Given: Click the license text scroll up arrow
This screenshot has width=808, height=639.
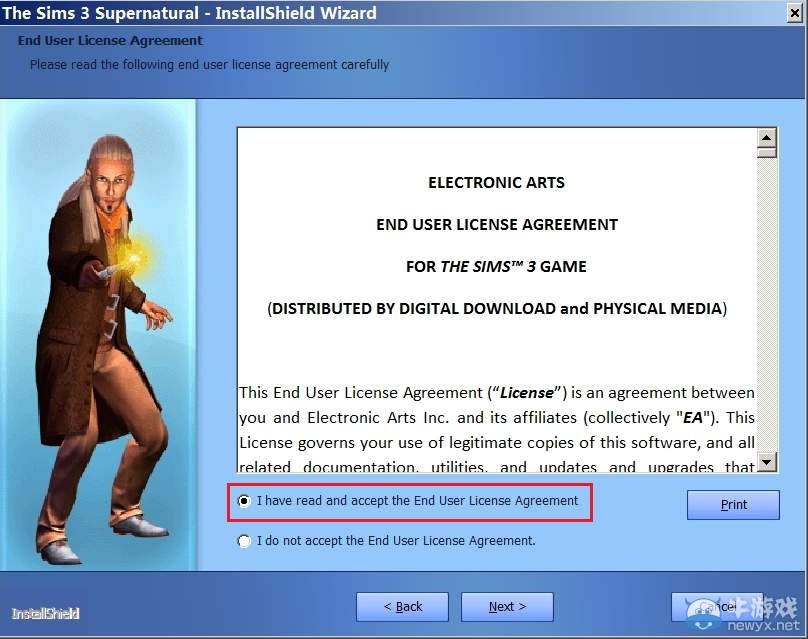Looking at the screenshot, I should (767, 138).
